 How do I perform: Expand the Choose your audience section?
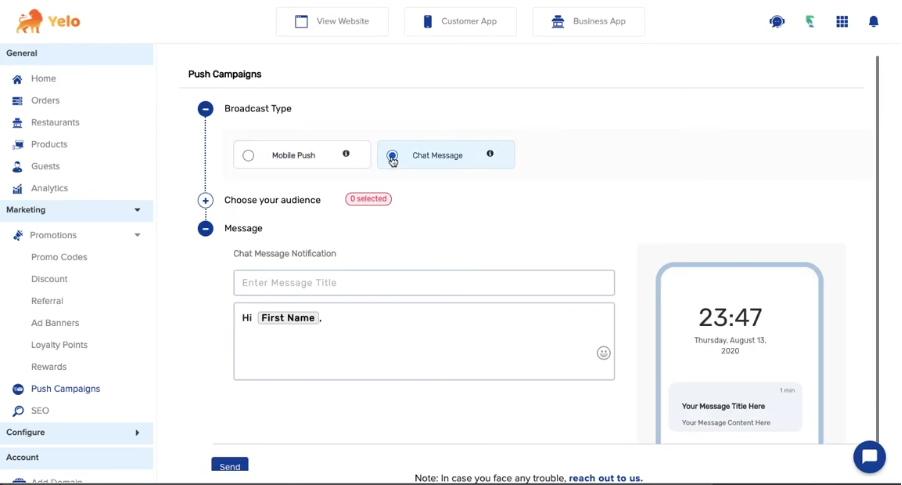coord(205,200)
